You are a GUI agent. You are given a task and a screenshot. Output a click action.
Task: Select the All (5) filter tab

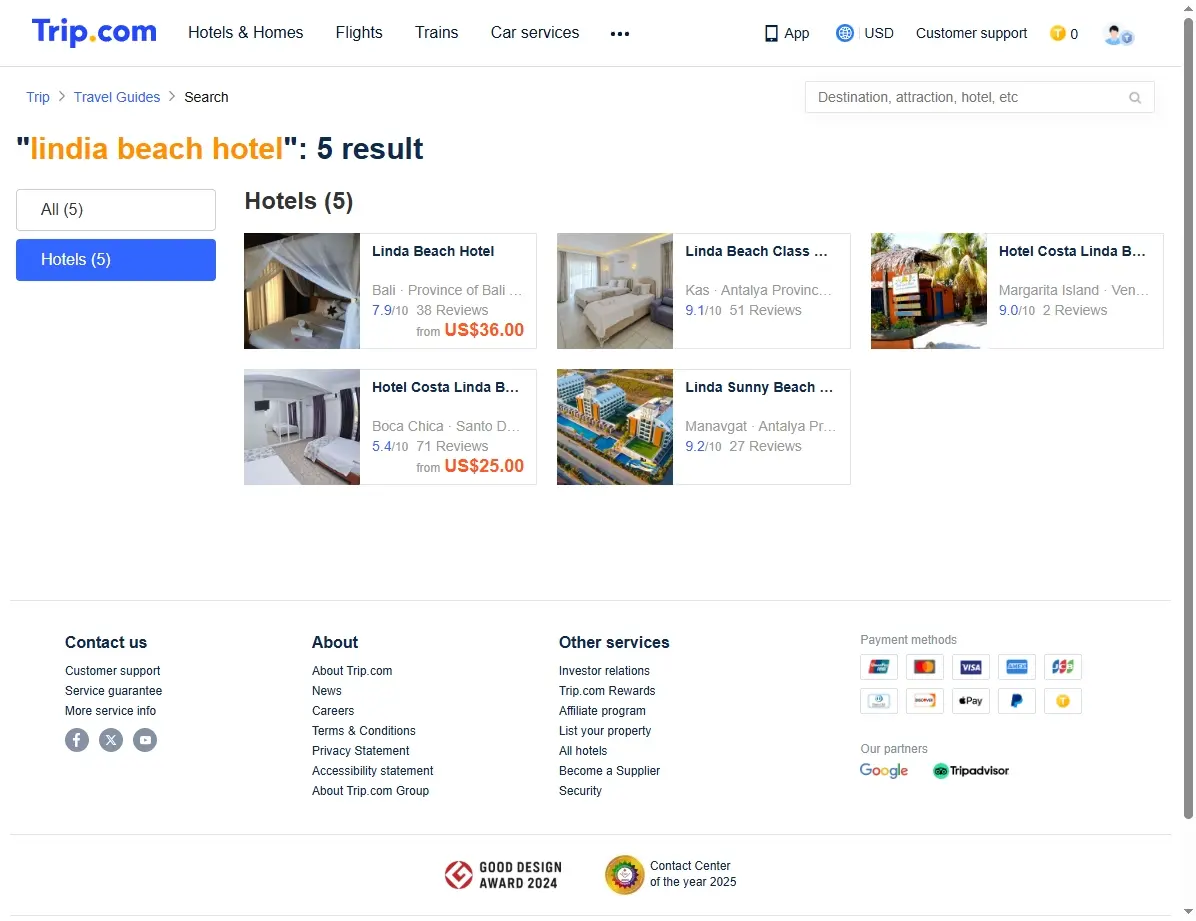click(116, 210)
